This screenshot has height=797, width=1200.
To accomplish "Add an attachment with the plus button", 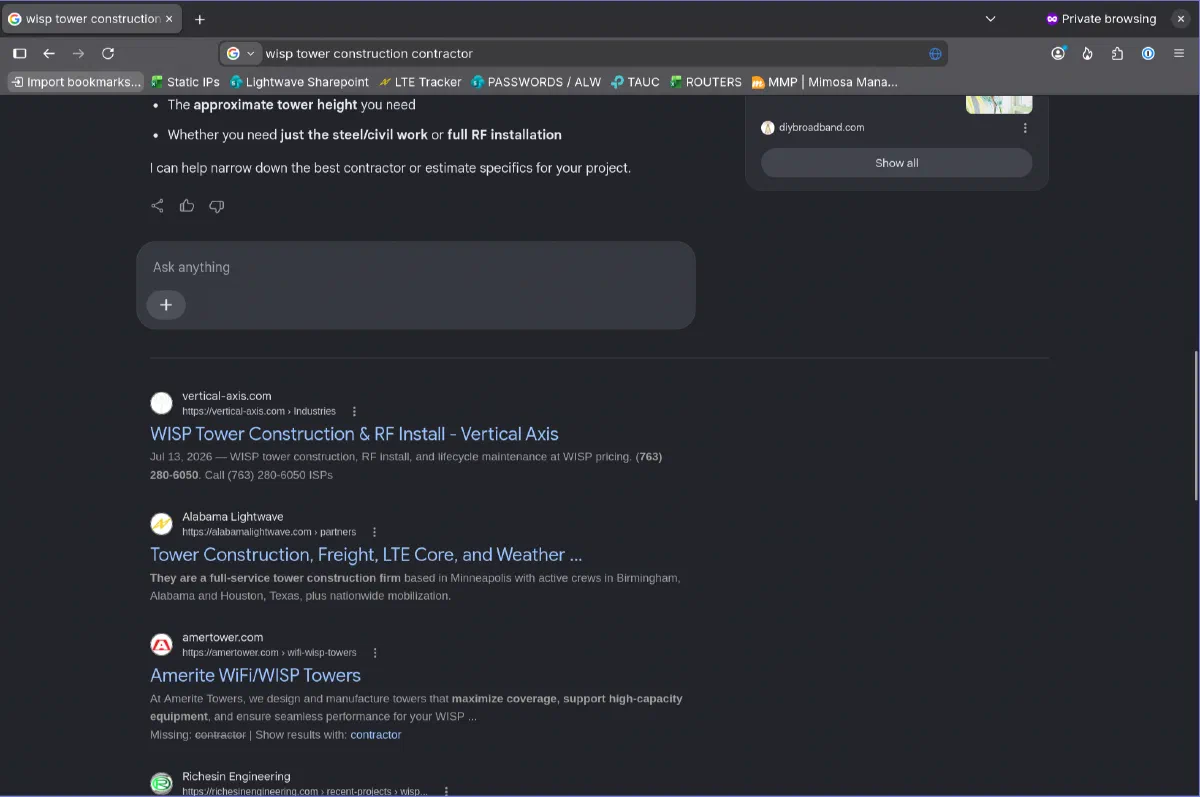I will point(166,305).
